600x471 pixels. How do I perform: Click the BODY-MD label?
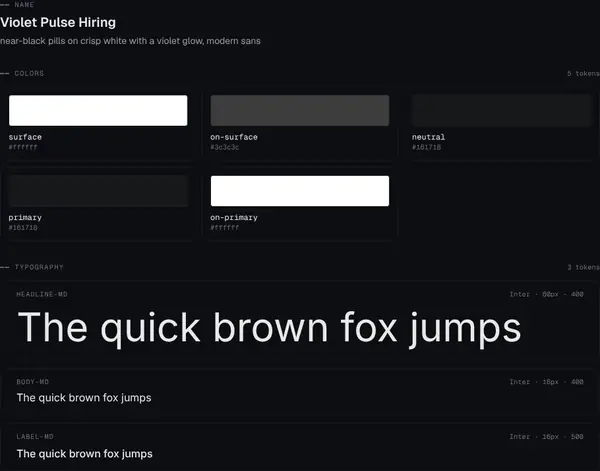pyautogui.click(x=33, y=382)
